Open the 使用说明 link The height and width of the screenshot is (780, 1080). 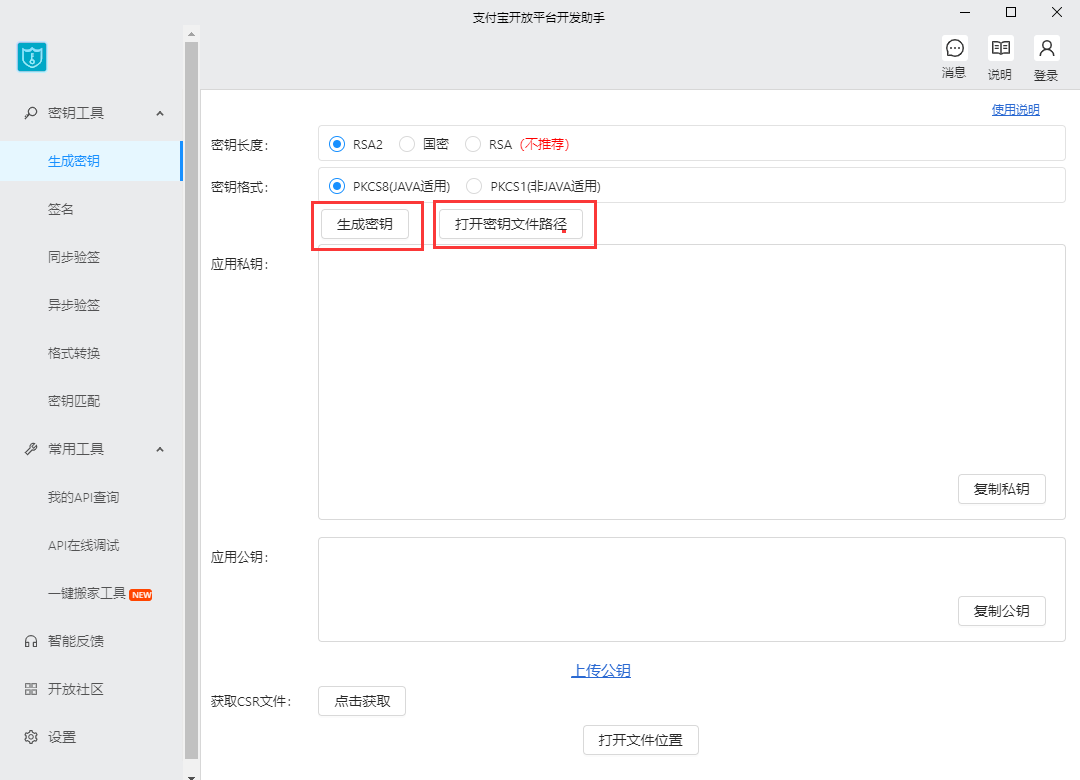(1015, 110)
